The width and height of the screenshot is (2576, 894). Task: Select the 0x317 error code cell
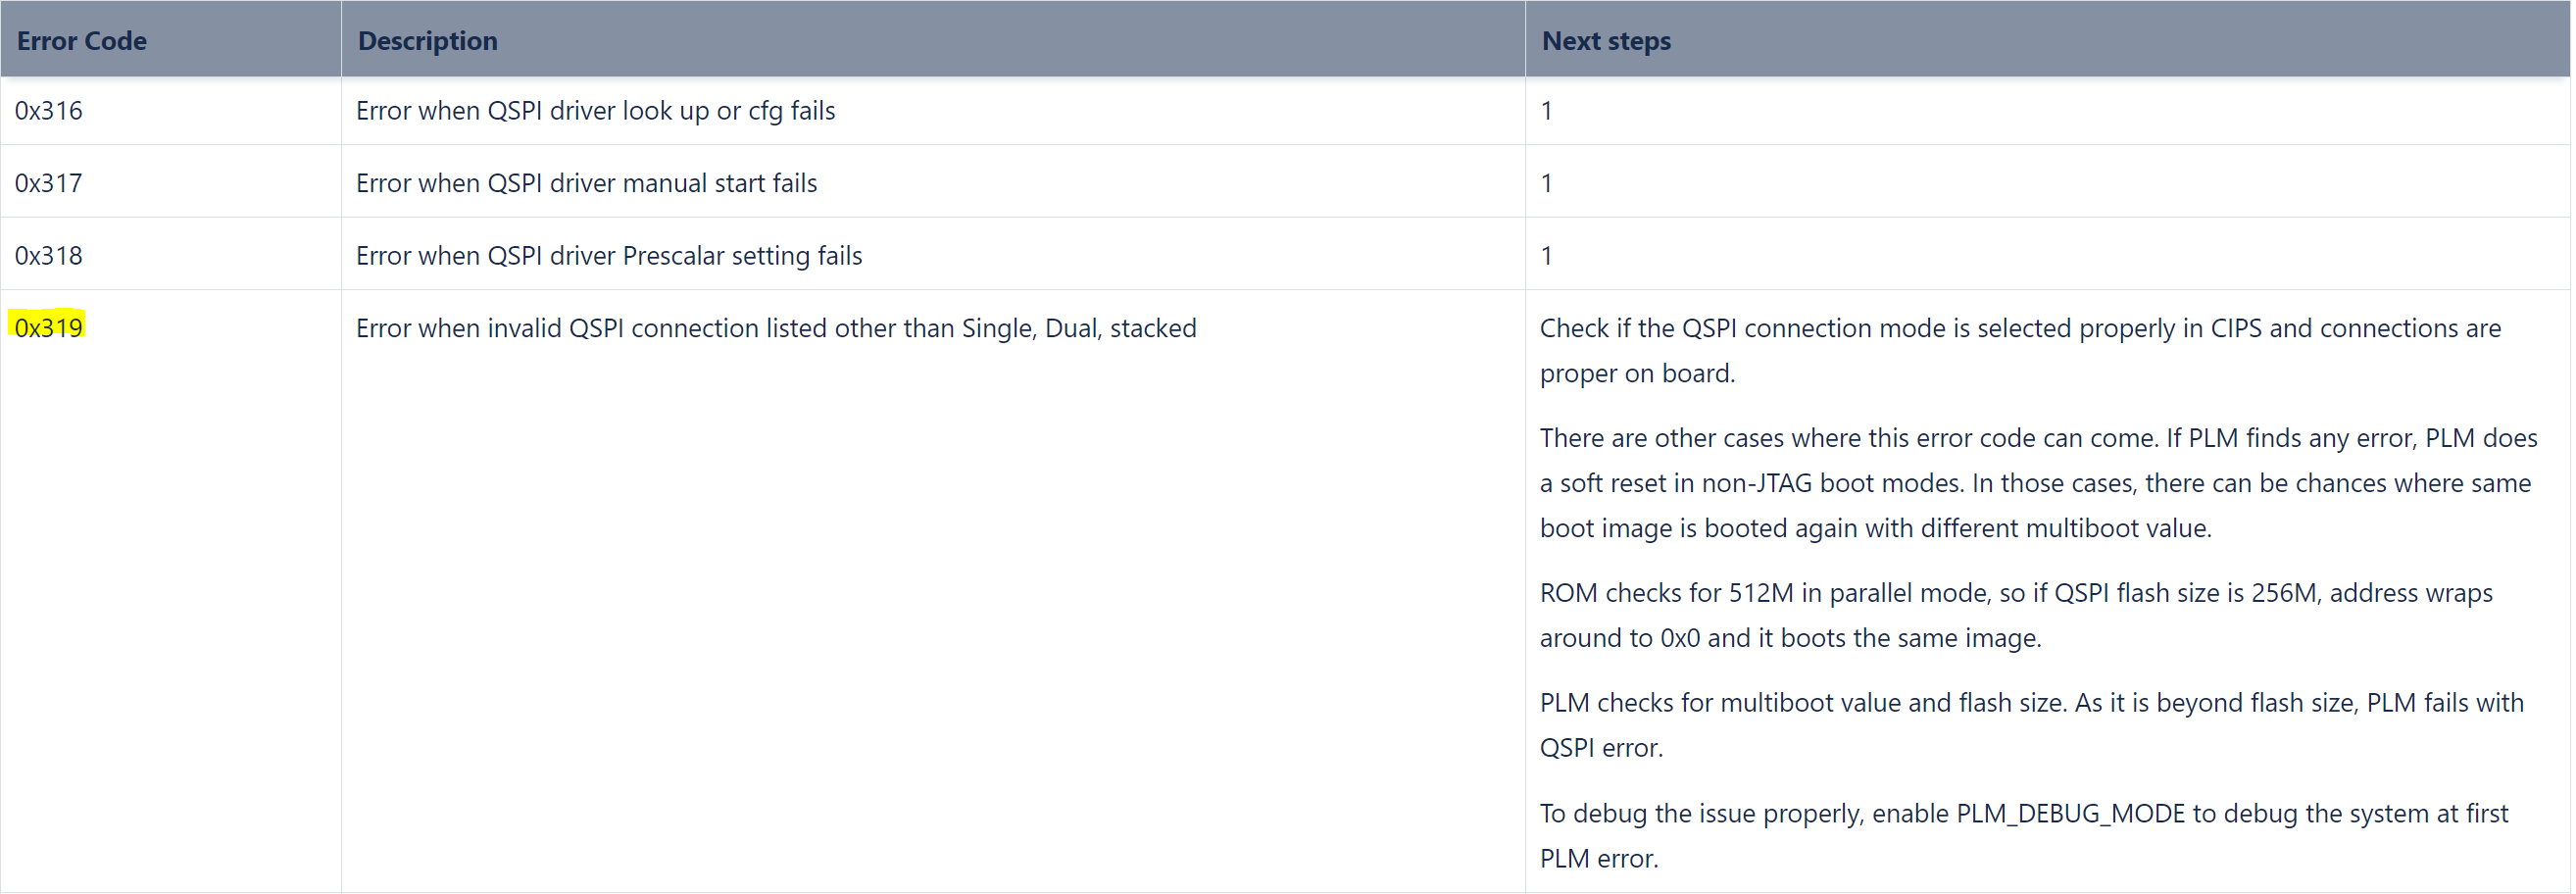49,184
